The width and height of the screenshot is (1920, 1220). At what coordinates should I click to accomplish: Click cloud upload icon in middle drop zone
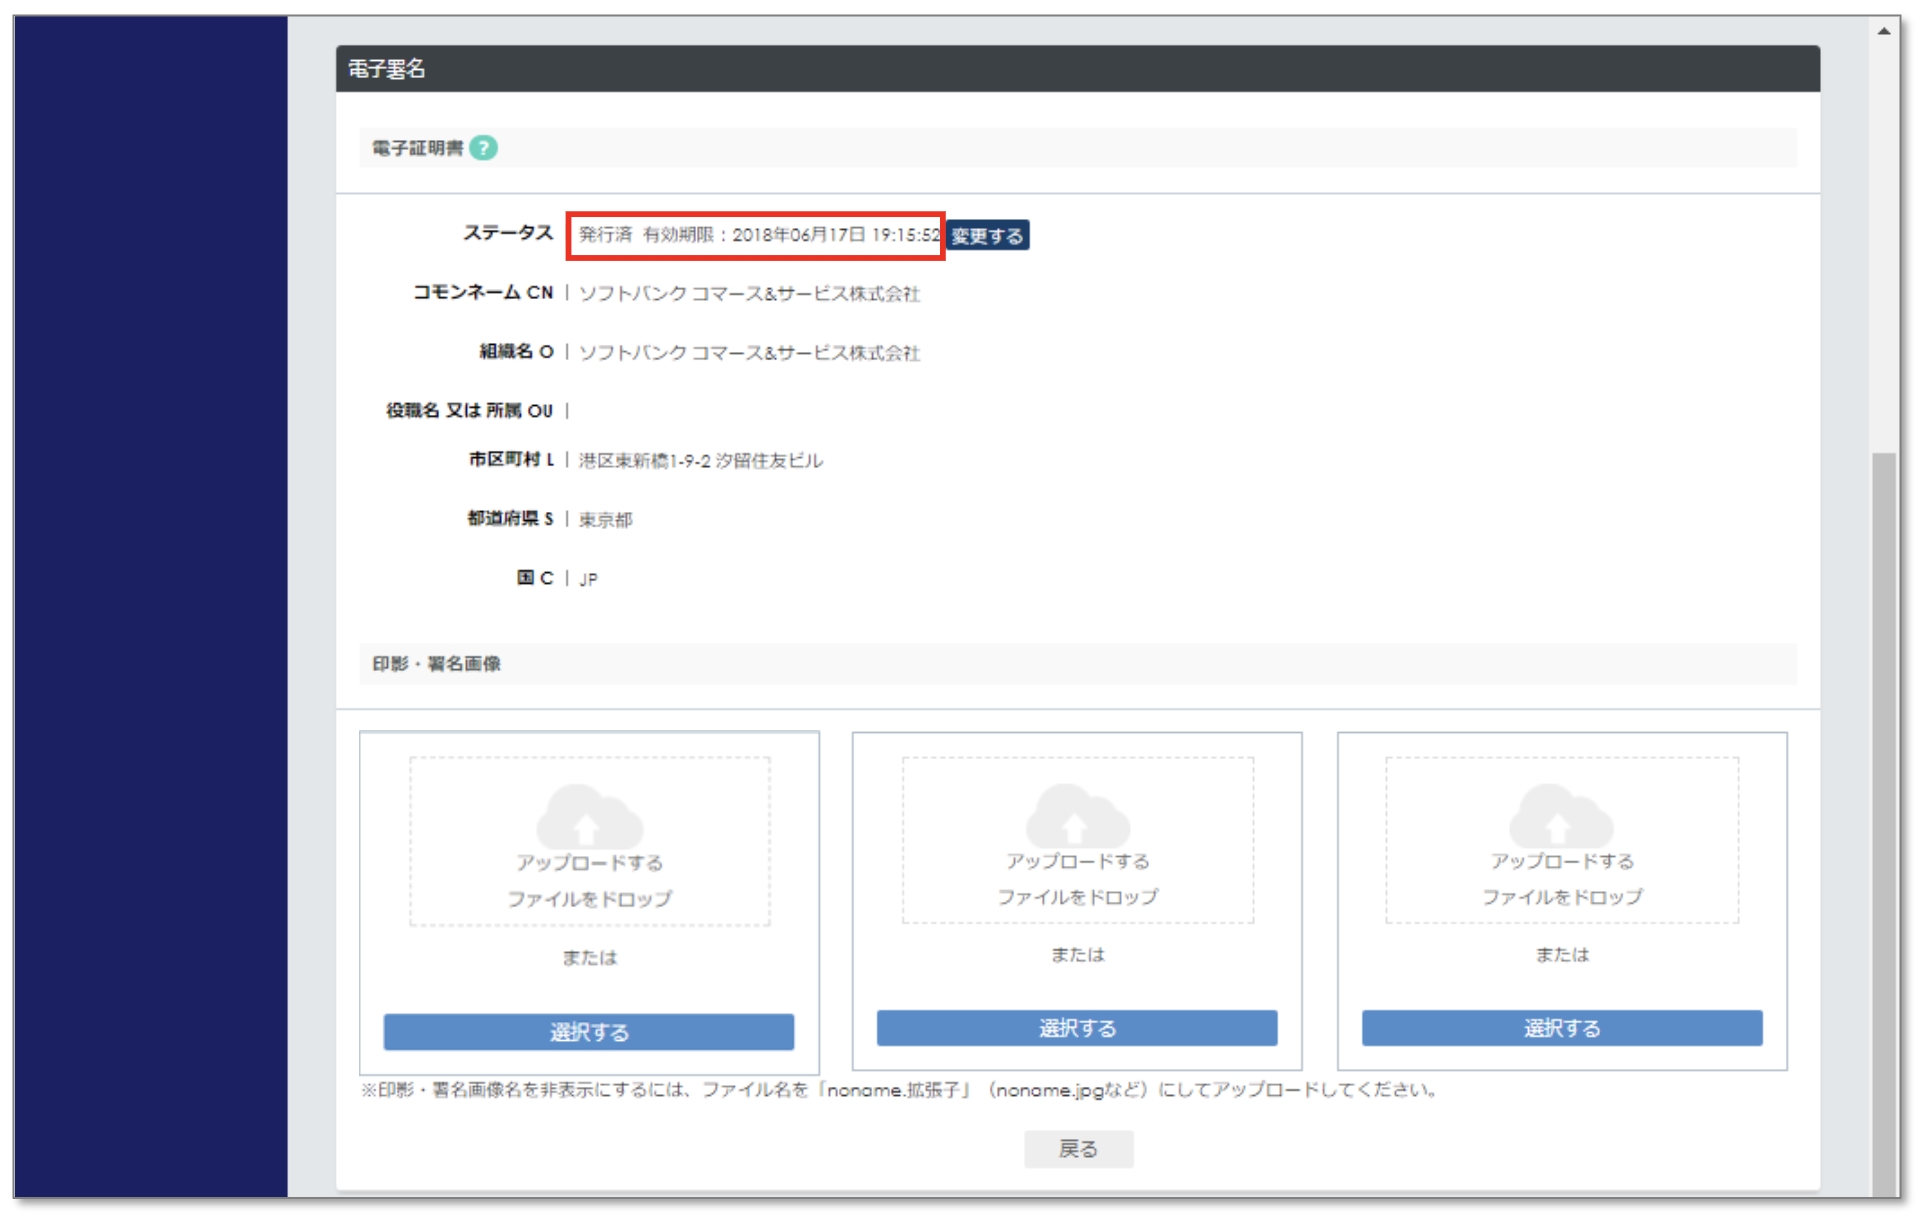pyautogui.click(x=1077, y=816)
